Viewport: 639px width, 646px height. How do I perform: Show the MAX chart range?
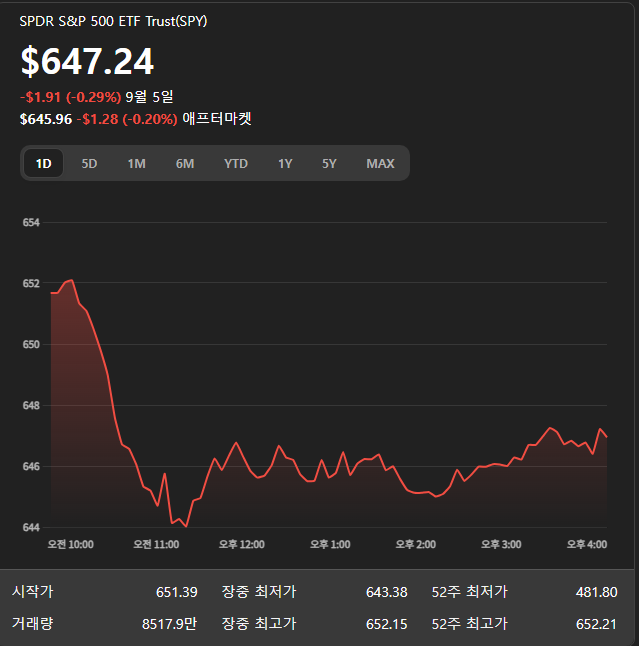coord(380,164)
